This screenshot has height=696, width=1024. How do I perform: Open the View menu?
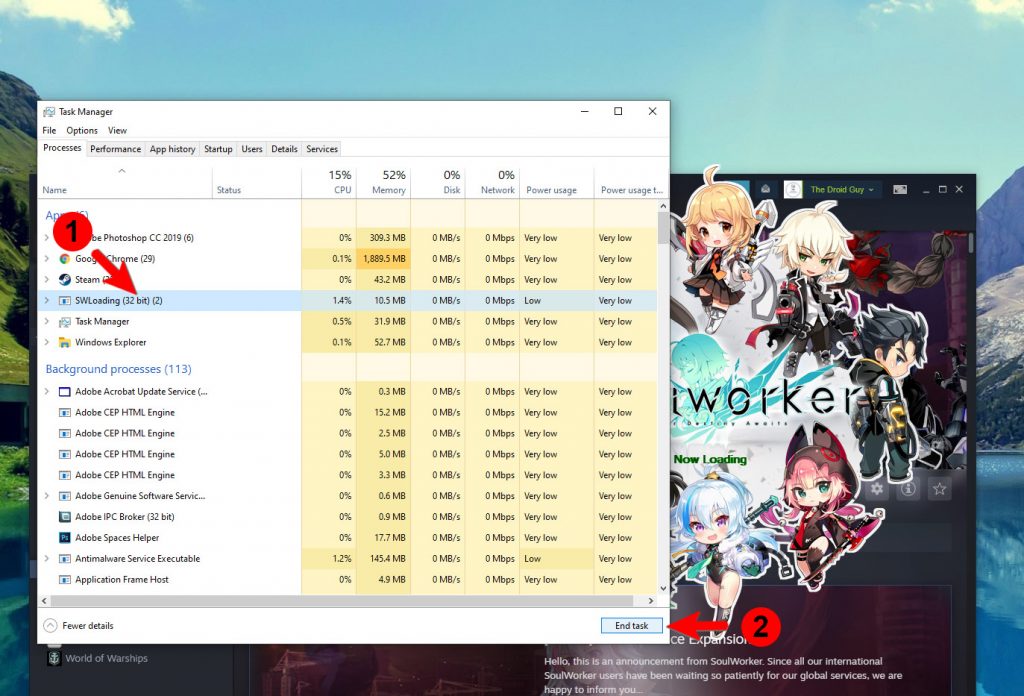pos(118,131)
